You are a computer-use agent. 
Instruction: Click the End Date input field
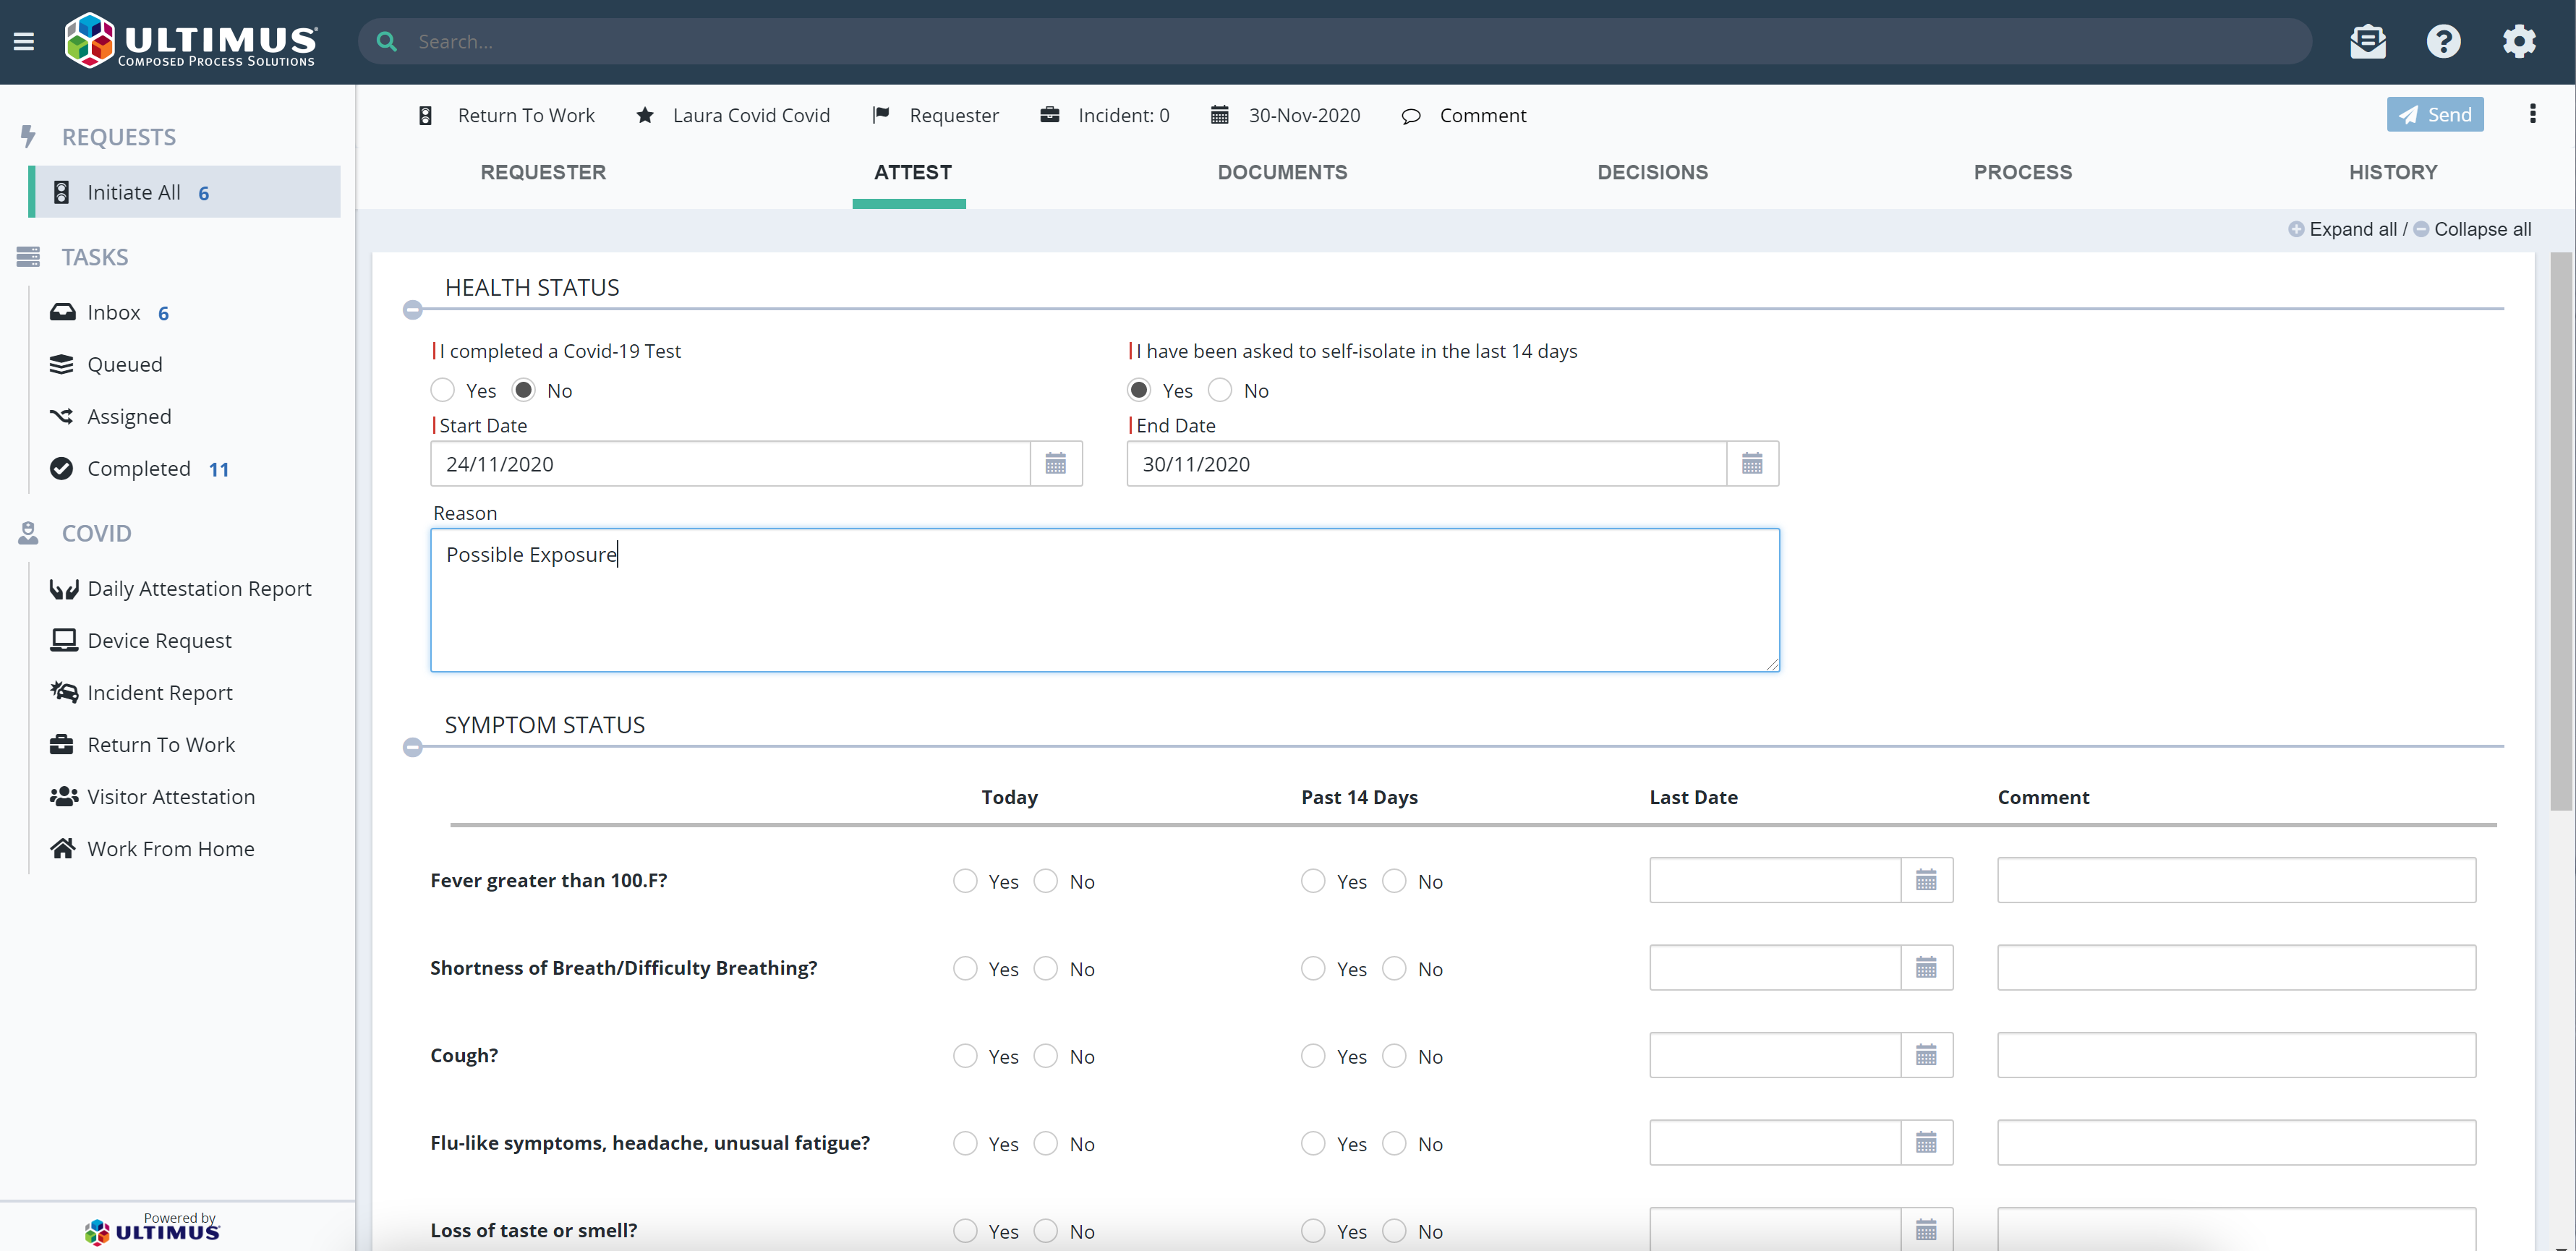(x=1426, y=464)
